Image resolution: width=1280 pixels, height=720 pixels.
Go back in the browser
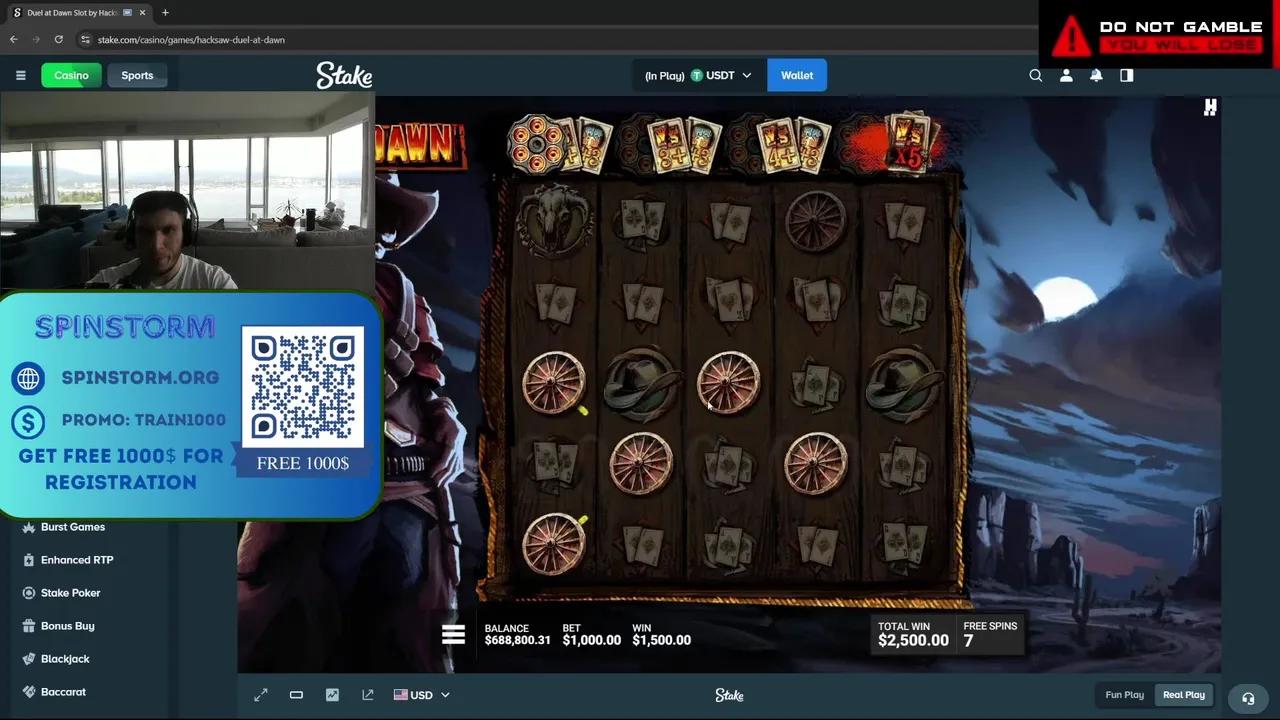click(x=14, y=40)
